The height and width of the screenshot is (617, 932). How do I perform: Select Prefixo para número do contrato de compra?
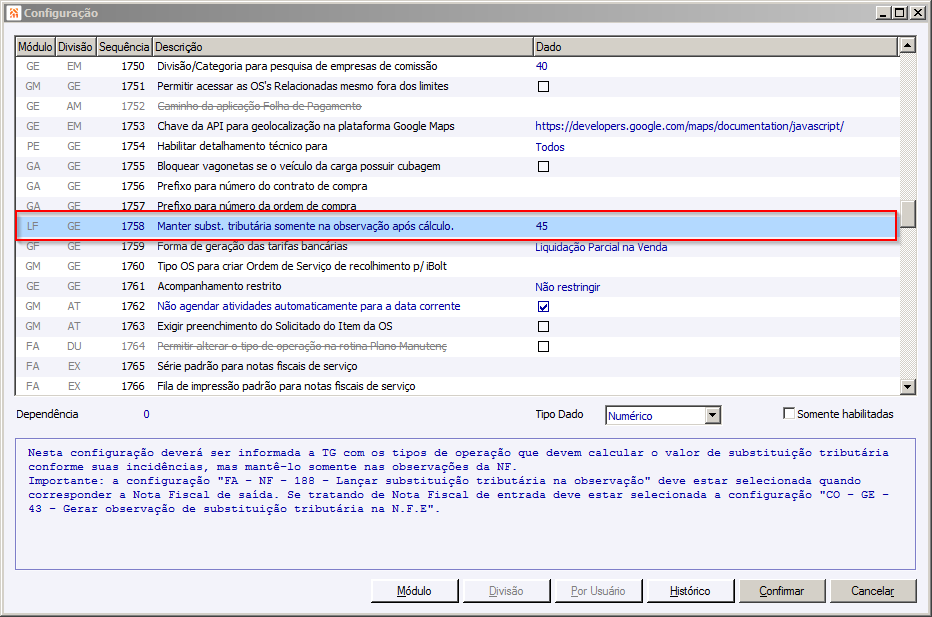456,186
